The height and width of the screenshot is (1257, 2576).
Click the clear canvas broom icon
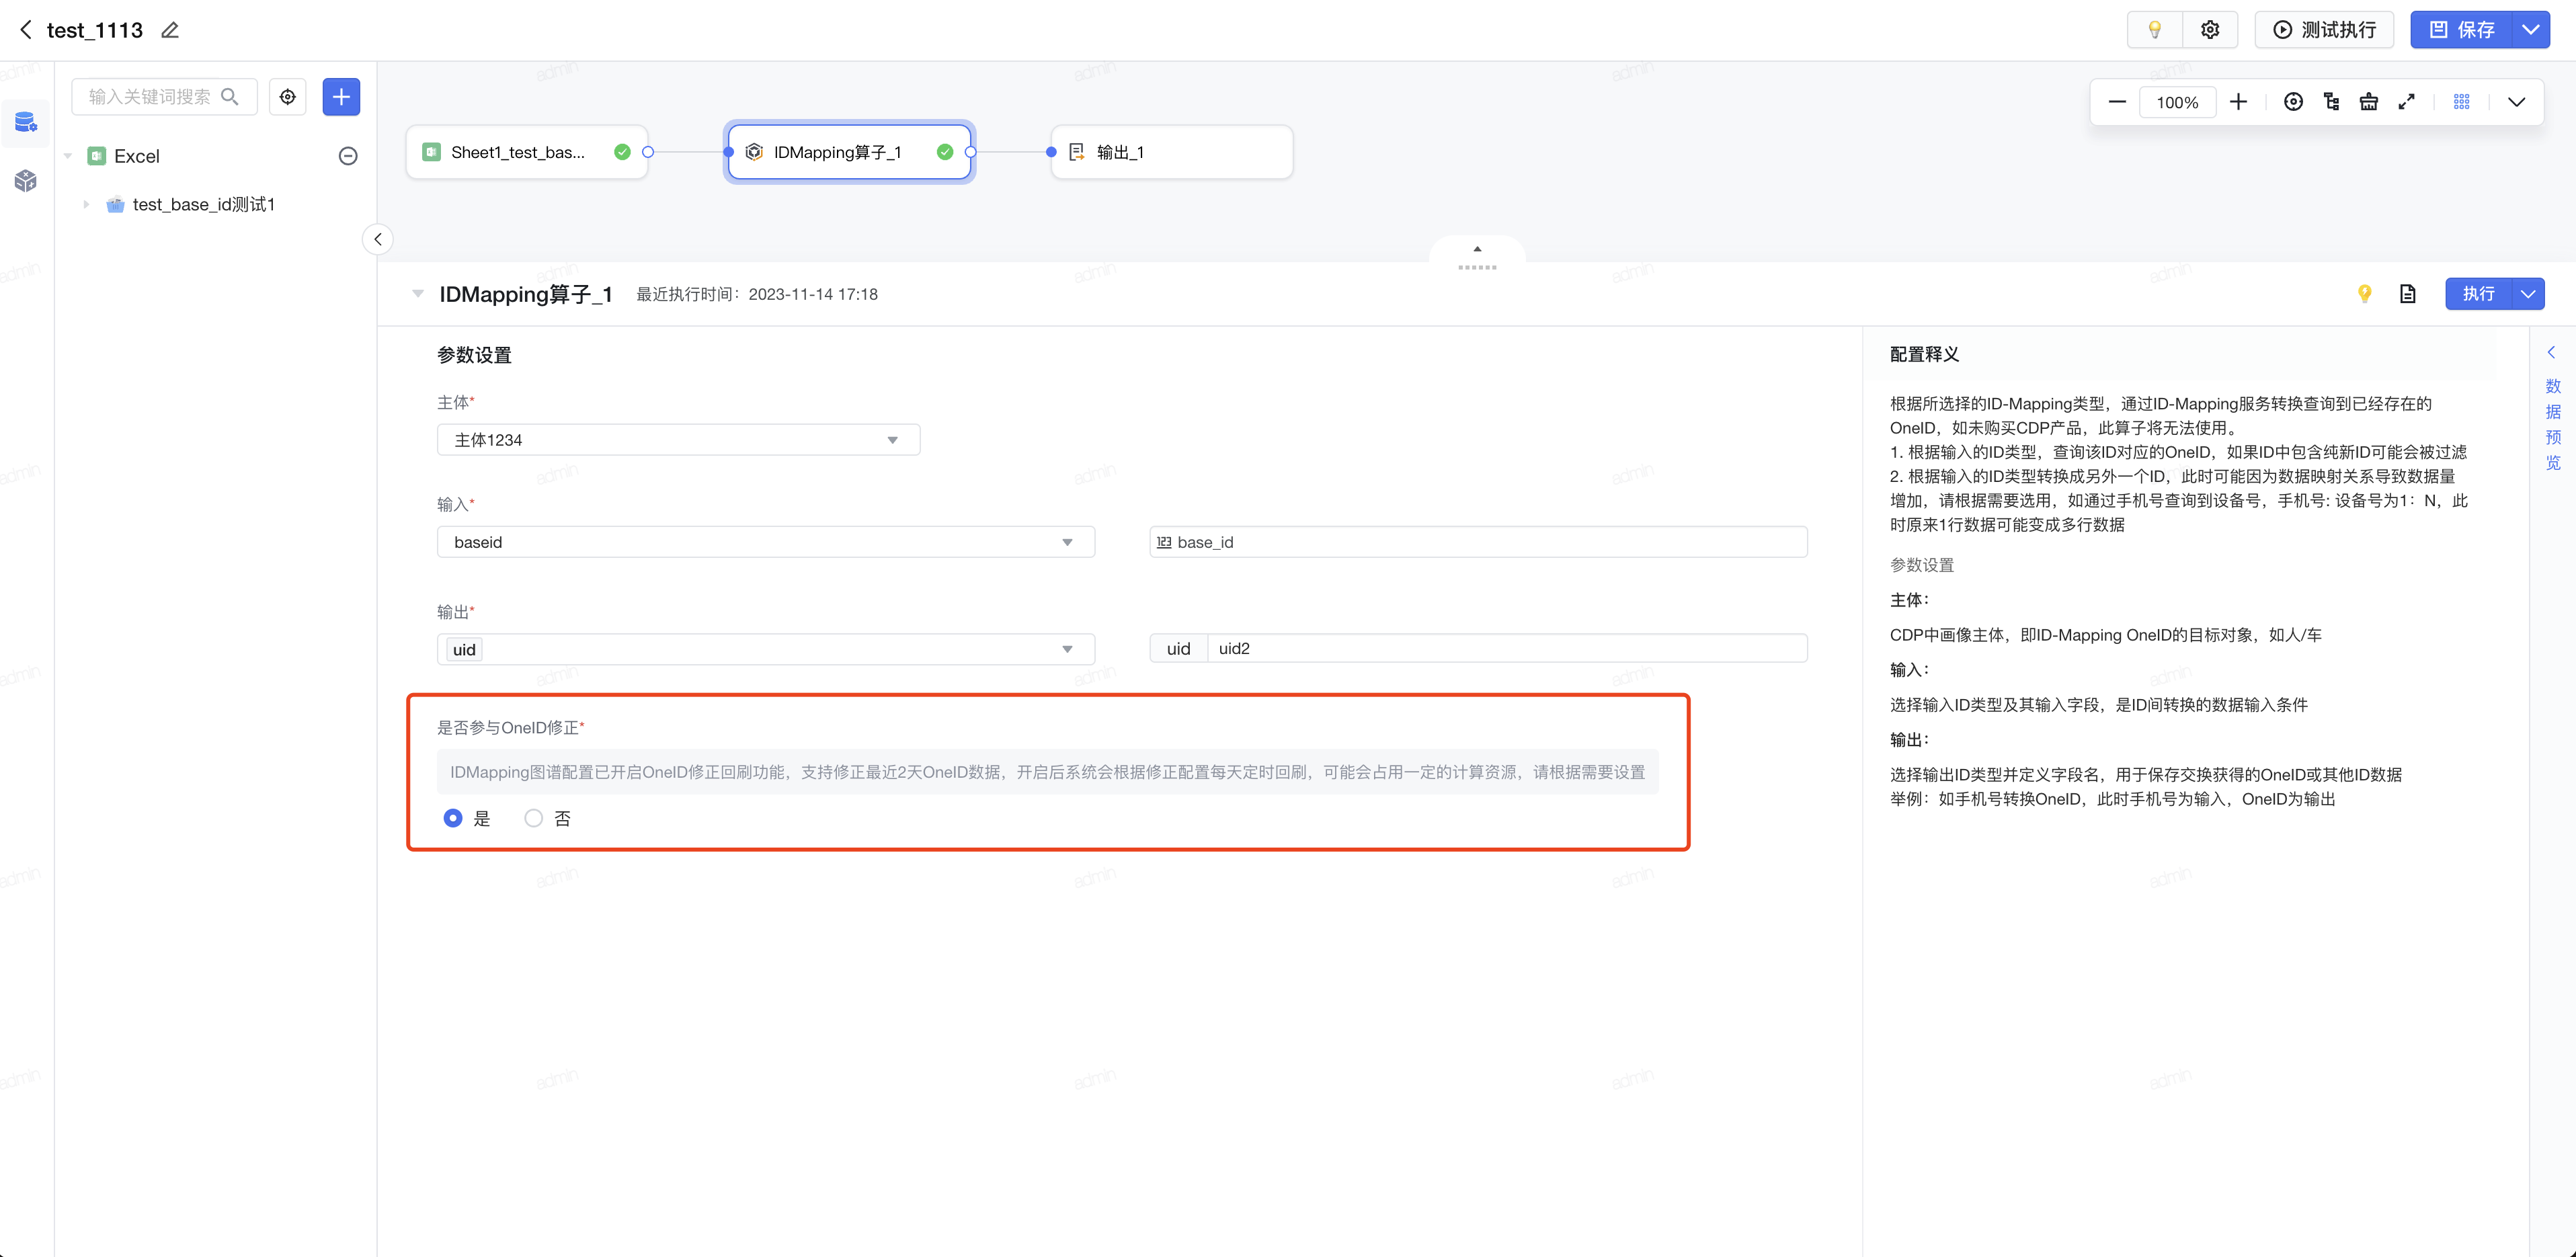tap(2369, 102)
